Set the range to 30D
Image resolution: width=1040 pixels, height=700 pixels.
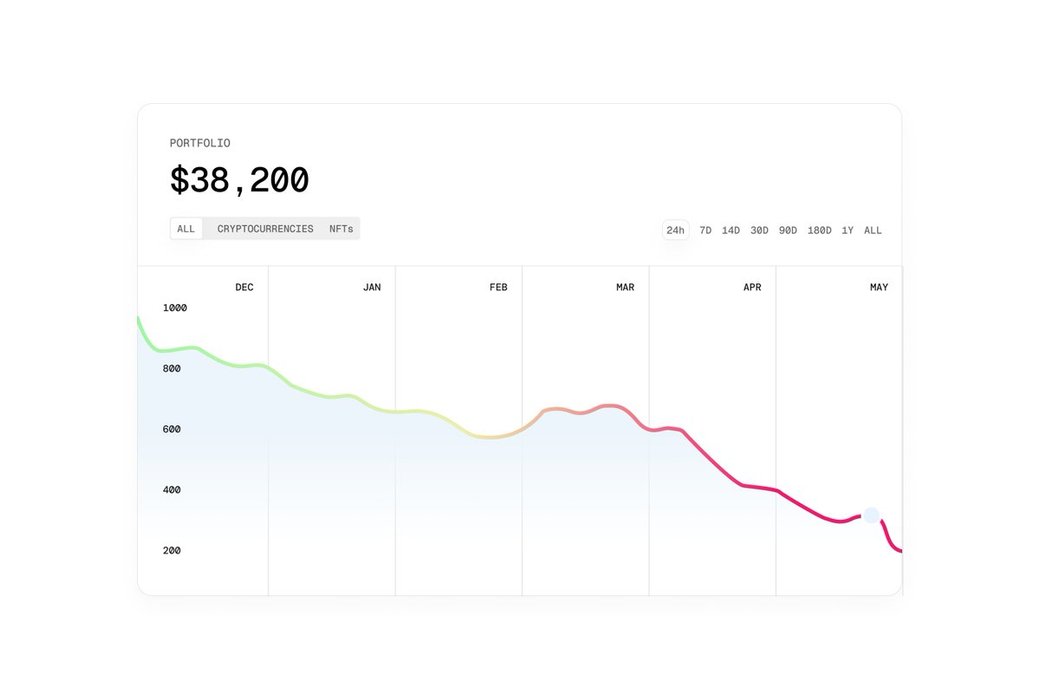pyautogui.click(x=760, y=231)
